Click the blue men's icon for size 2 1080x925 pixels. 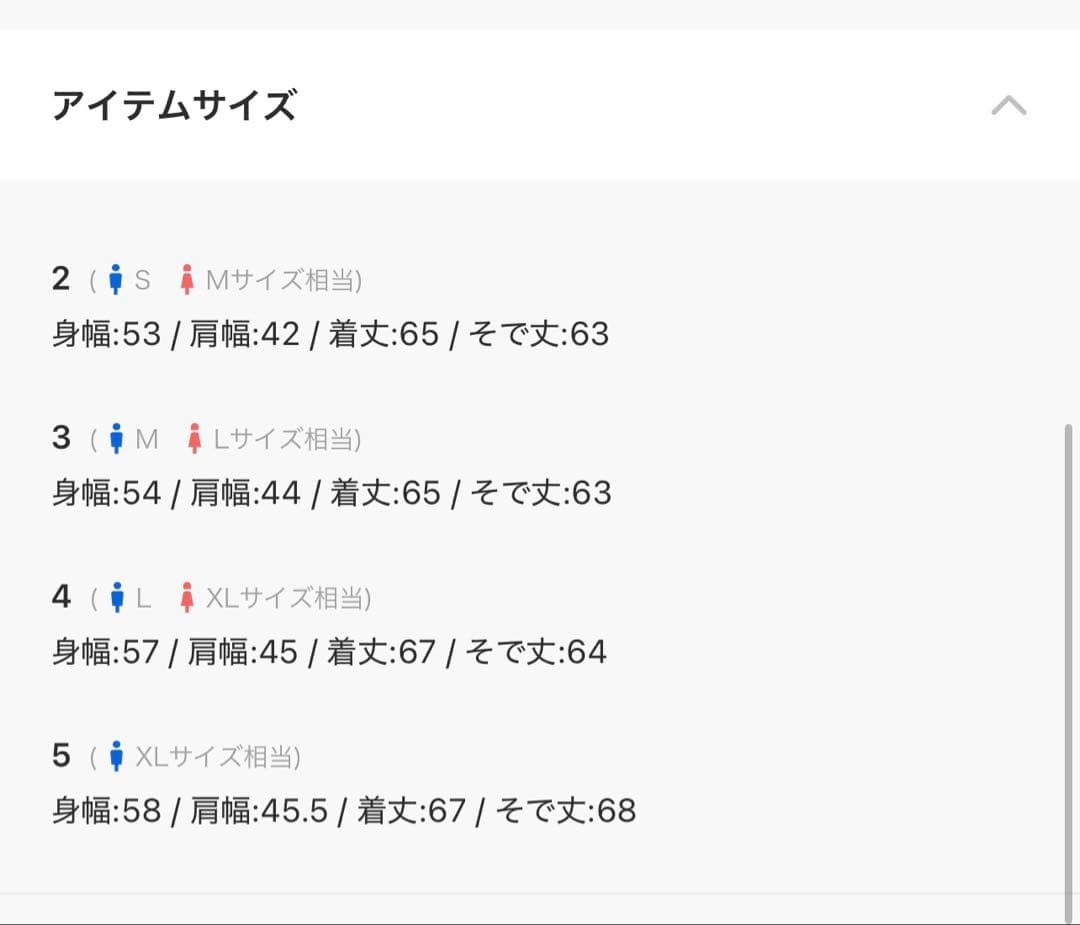coord(116,280)
